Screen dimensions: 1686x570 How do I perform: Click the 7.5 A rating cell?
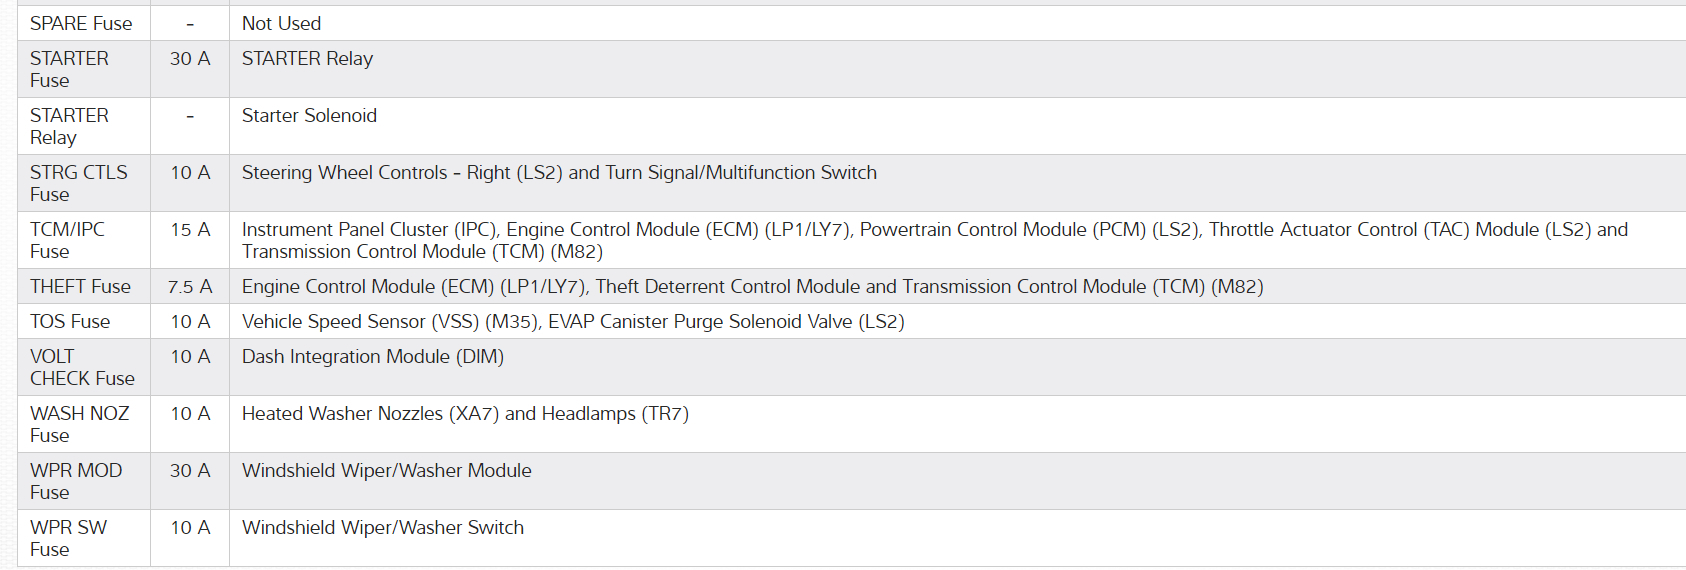[x=190, y=287]
